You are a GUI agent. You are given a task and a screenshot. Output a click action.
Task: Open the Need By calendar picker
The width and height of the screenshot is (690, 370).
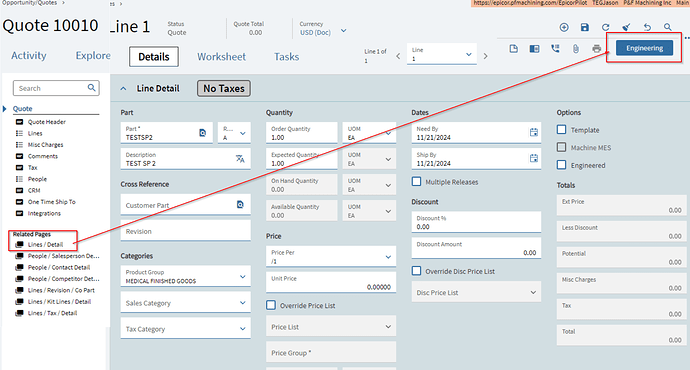click(534, 132)
